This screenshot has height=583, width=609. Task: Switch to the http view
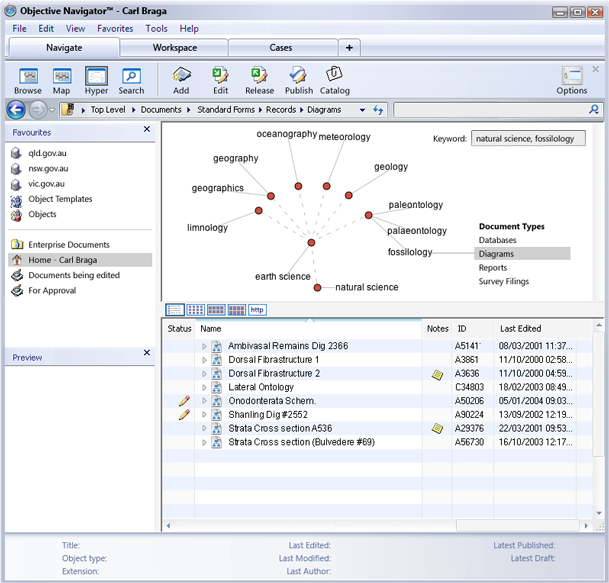coord(257,310)
